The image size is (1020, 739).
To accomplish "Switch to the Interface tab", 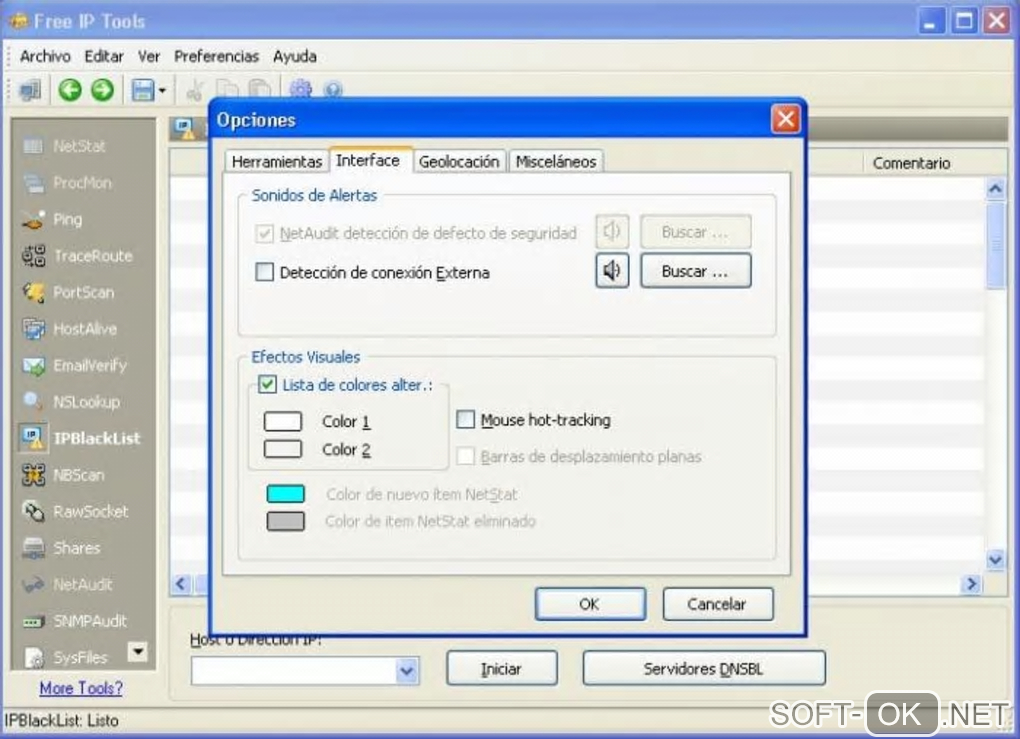I will (x=368, y=160).
